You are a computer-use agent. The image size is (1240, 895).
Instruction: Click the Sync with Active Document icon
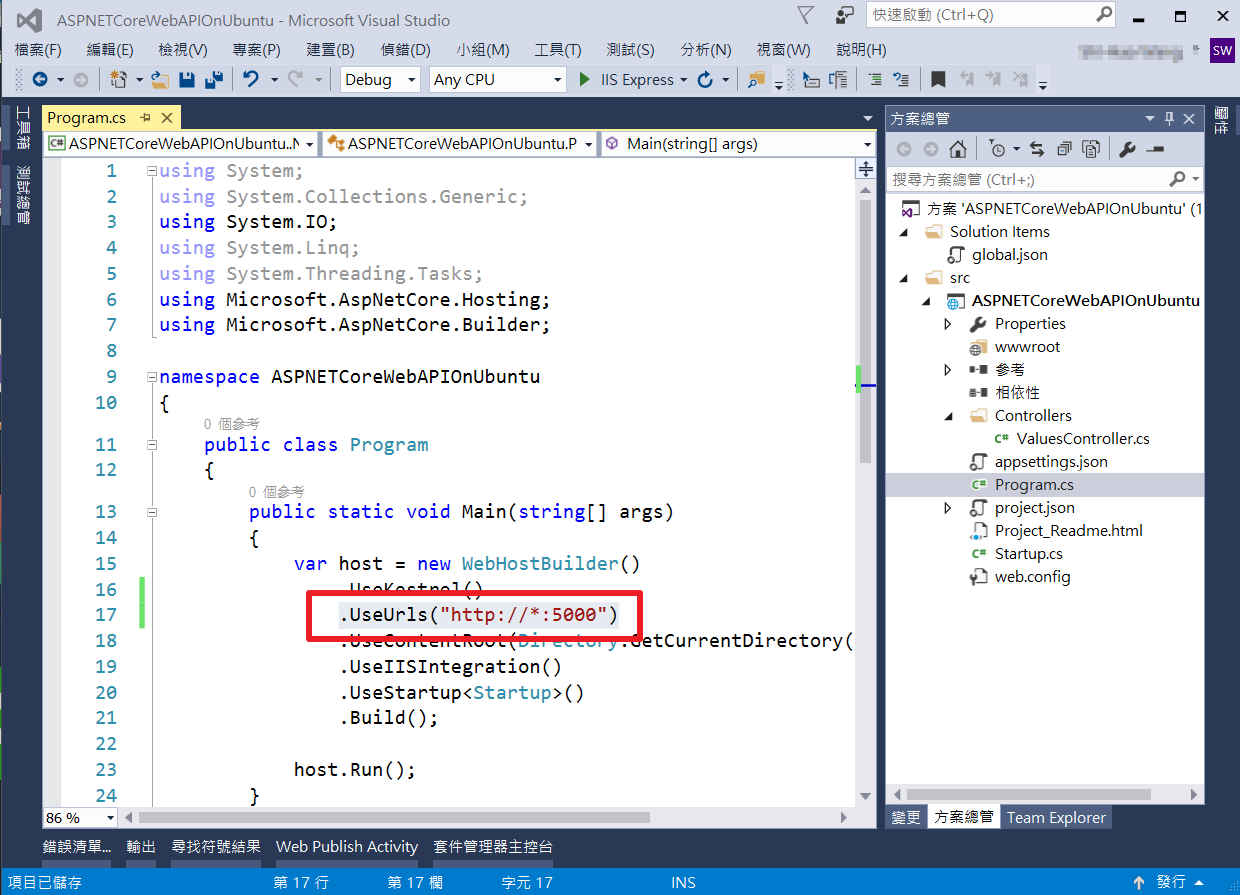(x=1037, y=149)
